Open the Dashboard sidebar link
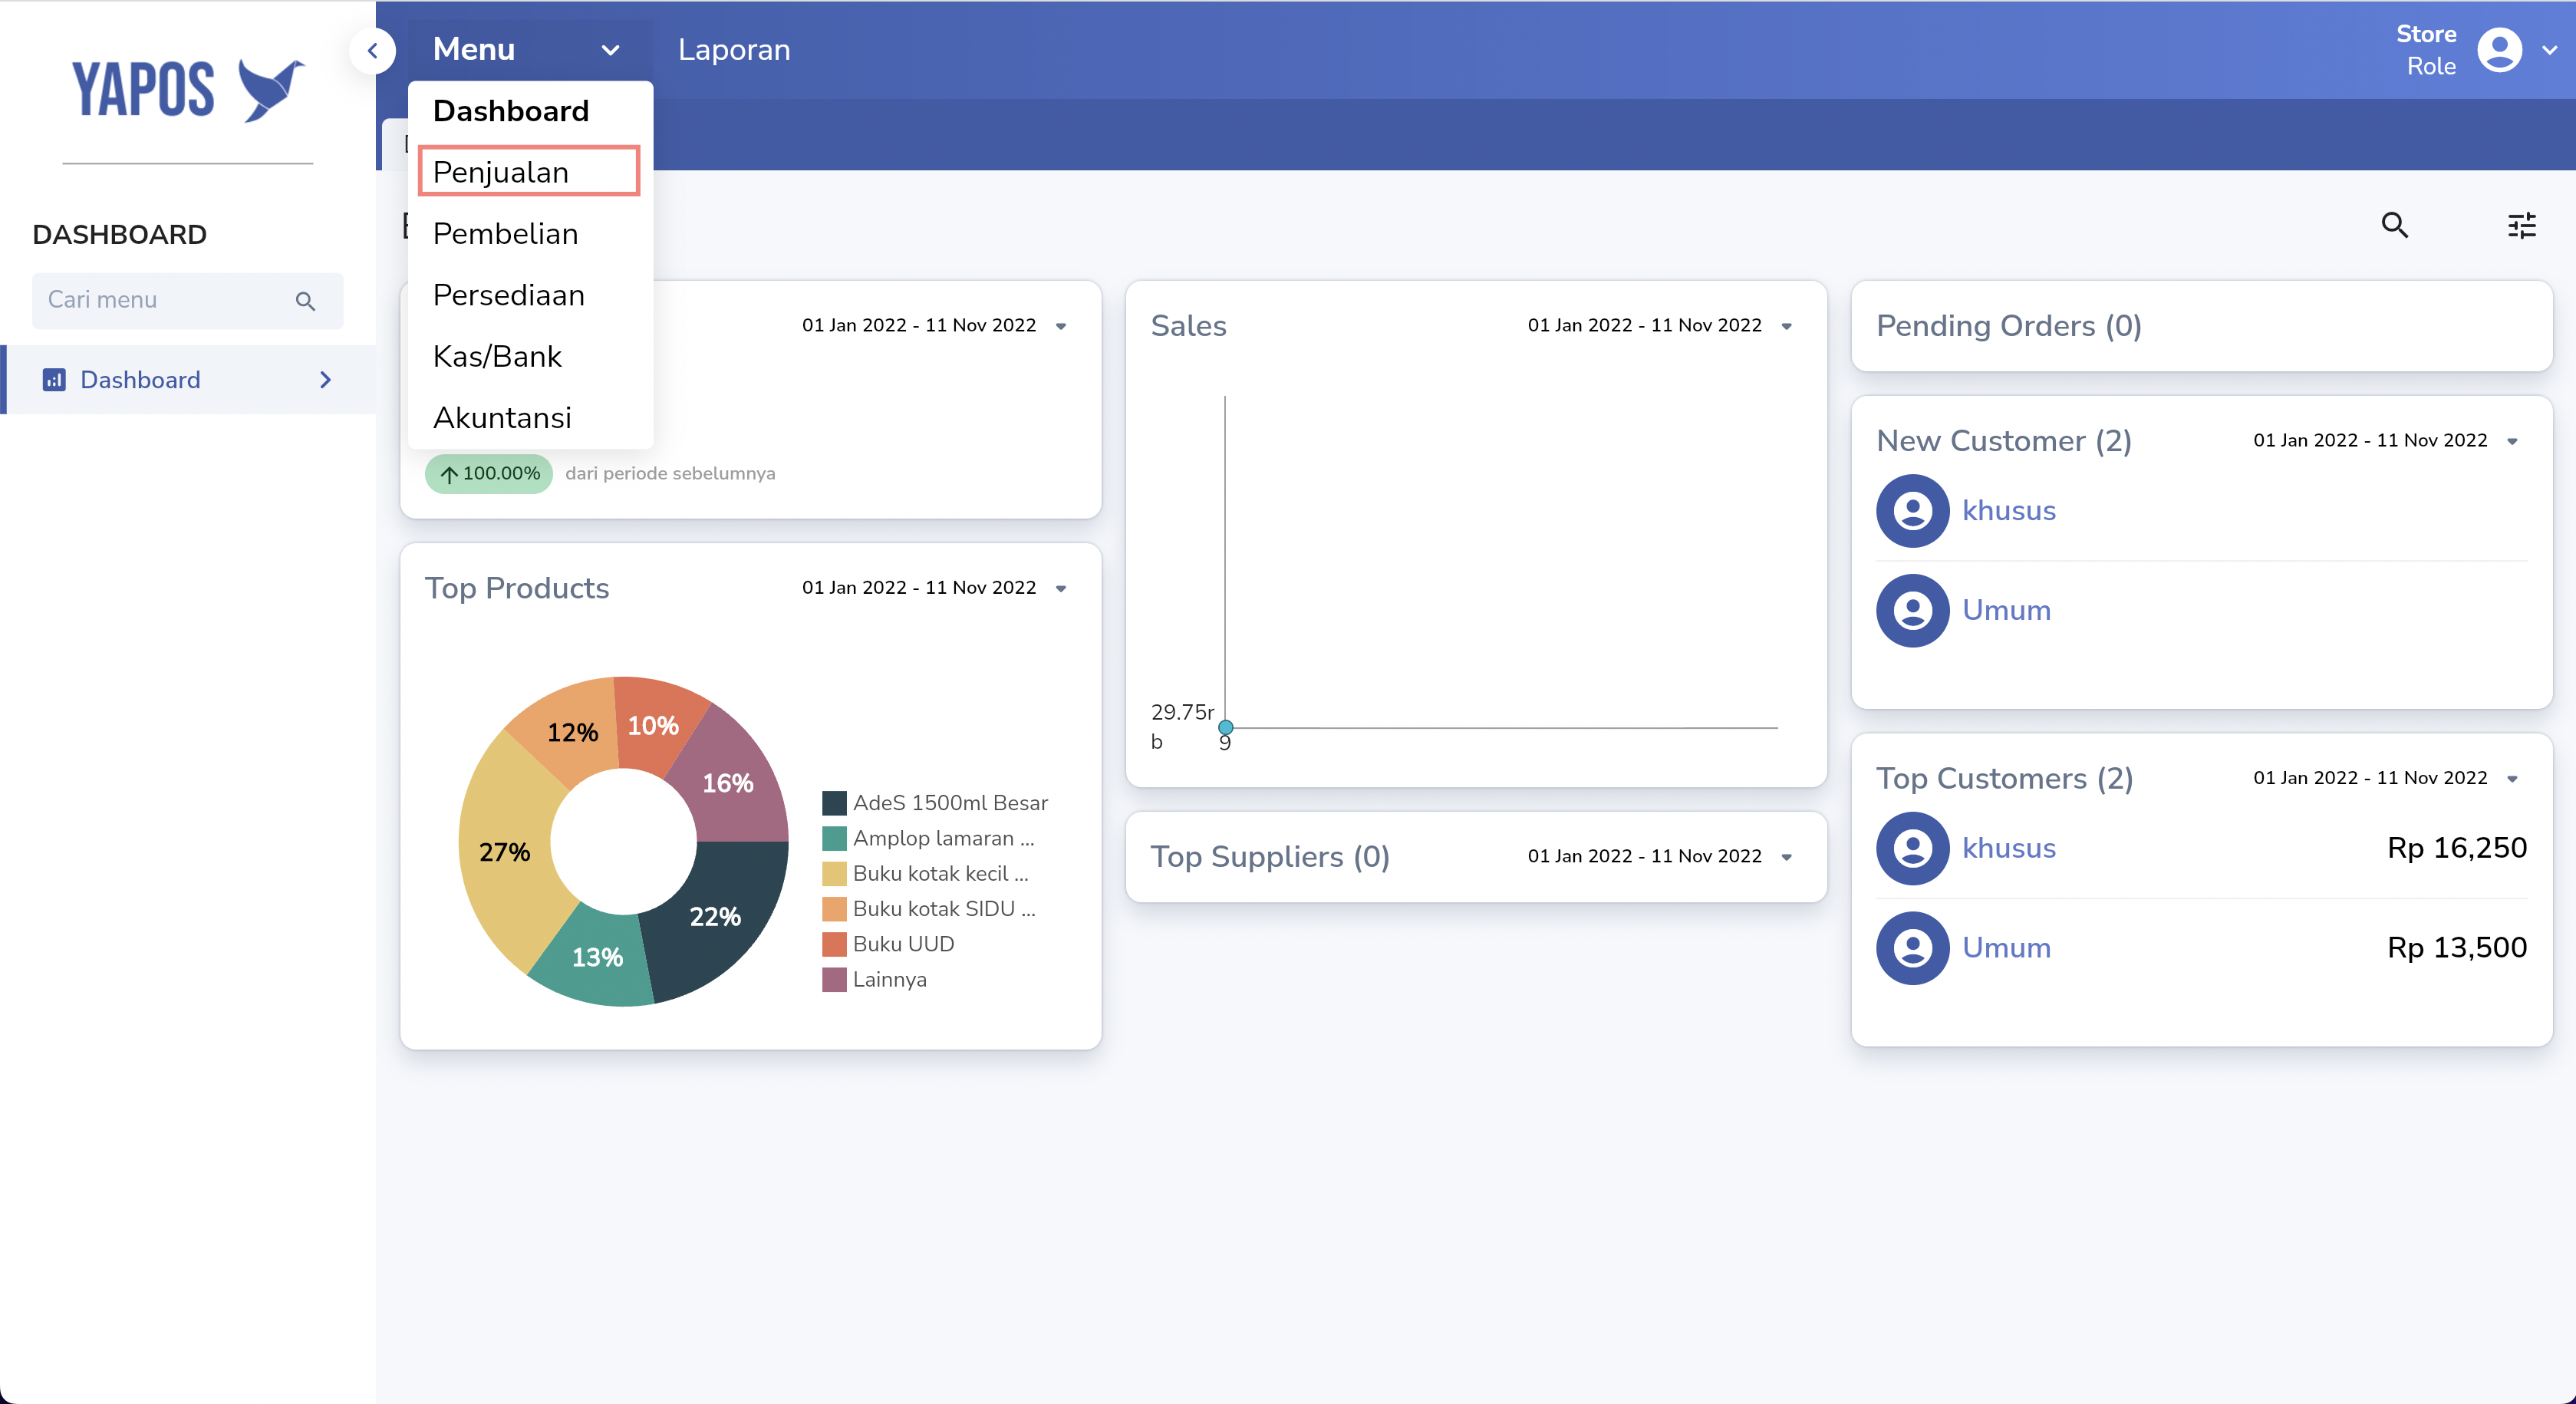This screenshot has height=1404, width=2576. 188,380
